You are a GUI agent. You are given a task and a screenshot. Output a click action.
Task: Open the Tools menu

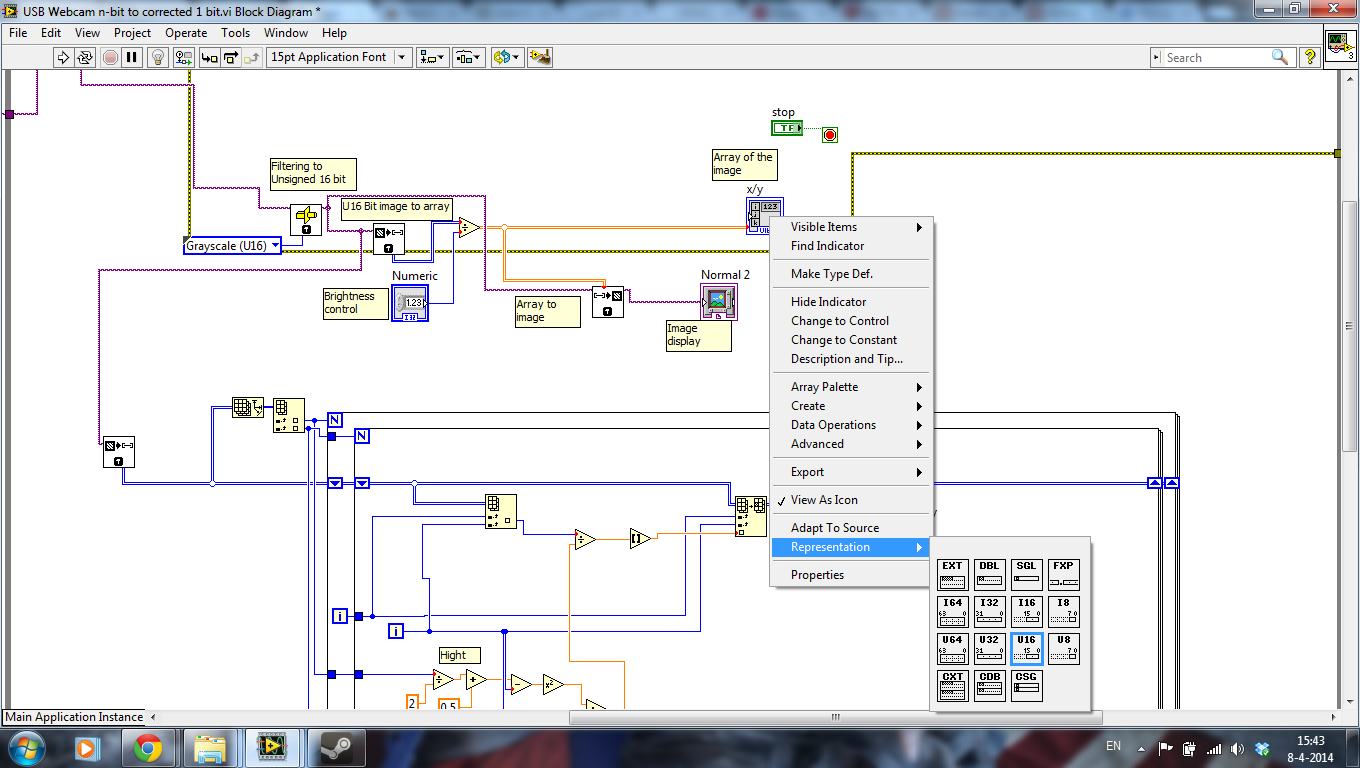(x=236, y=33)
